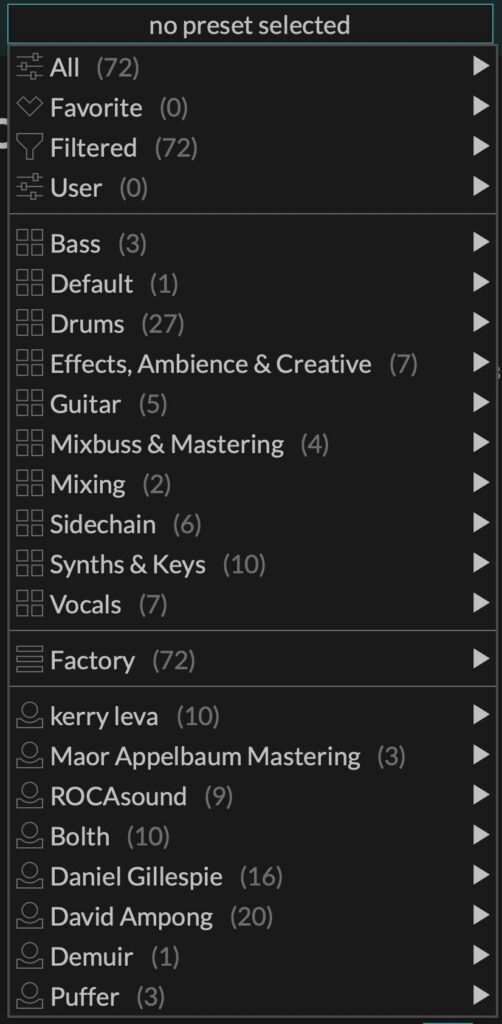
Task: Open the Daniel Gillespie author presets
Action: pos(251,876)
